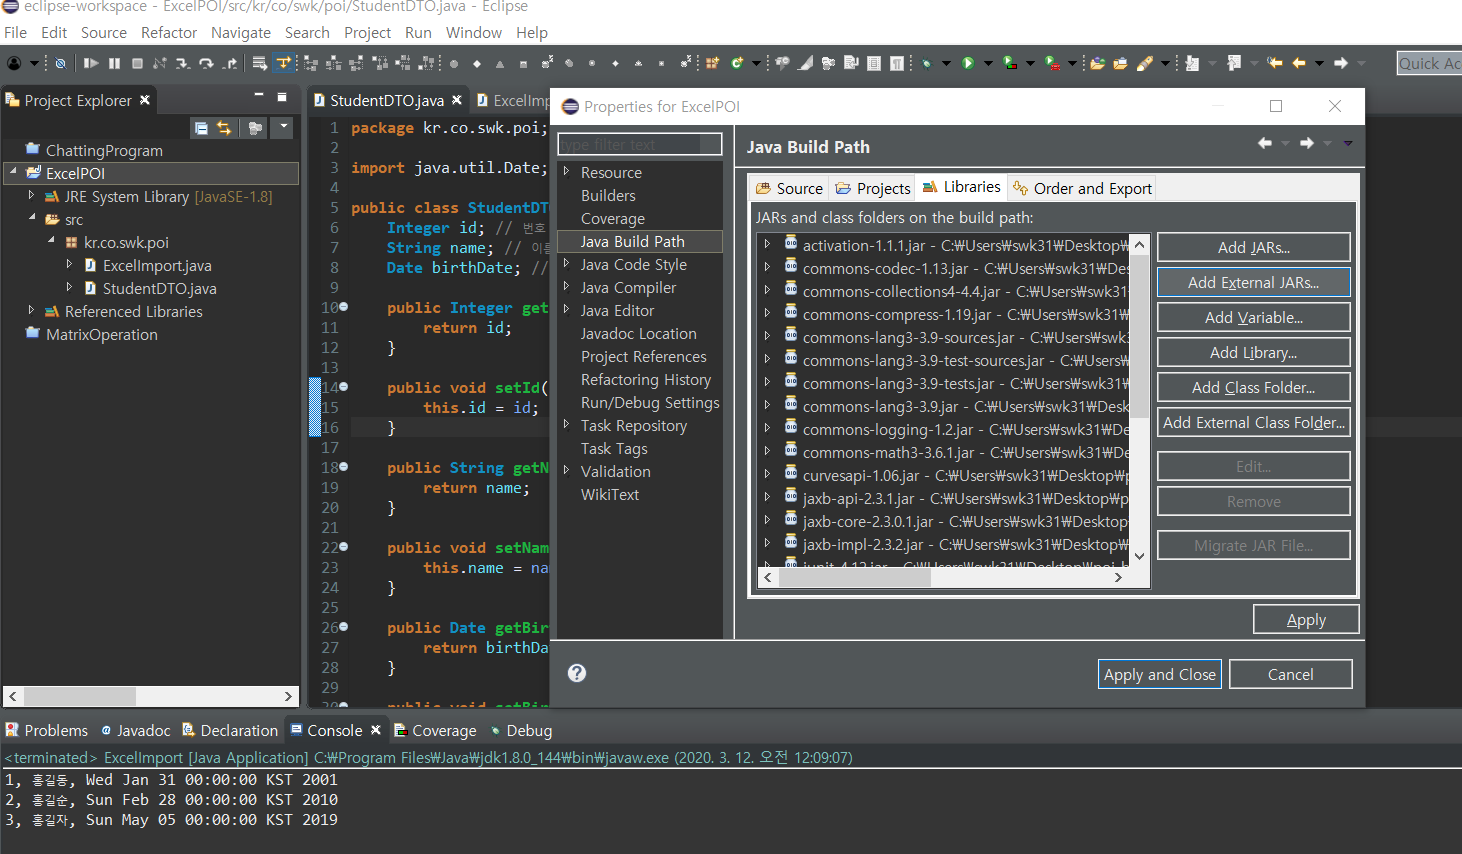1462x854 pixels.
Task: Click the Resume debug icon
Action: 91,63
